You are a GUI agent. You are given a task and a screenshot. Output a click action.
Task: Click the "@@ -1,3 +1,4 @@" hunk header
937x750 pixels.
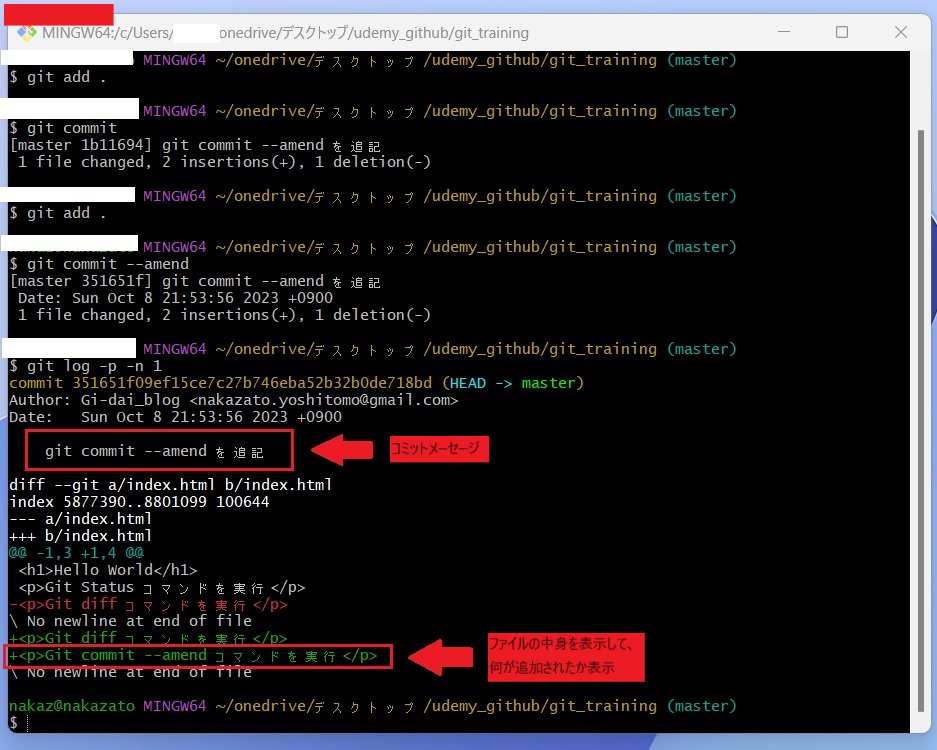(76, 553)
